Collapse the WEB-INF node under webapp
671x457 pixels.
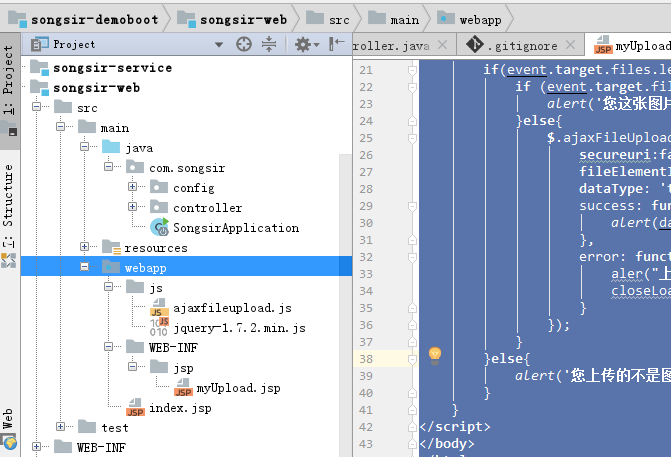point(108,346)
